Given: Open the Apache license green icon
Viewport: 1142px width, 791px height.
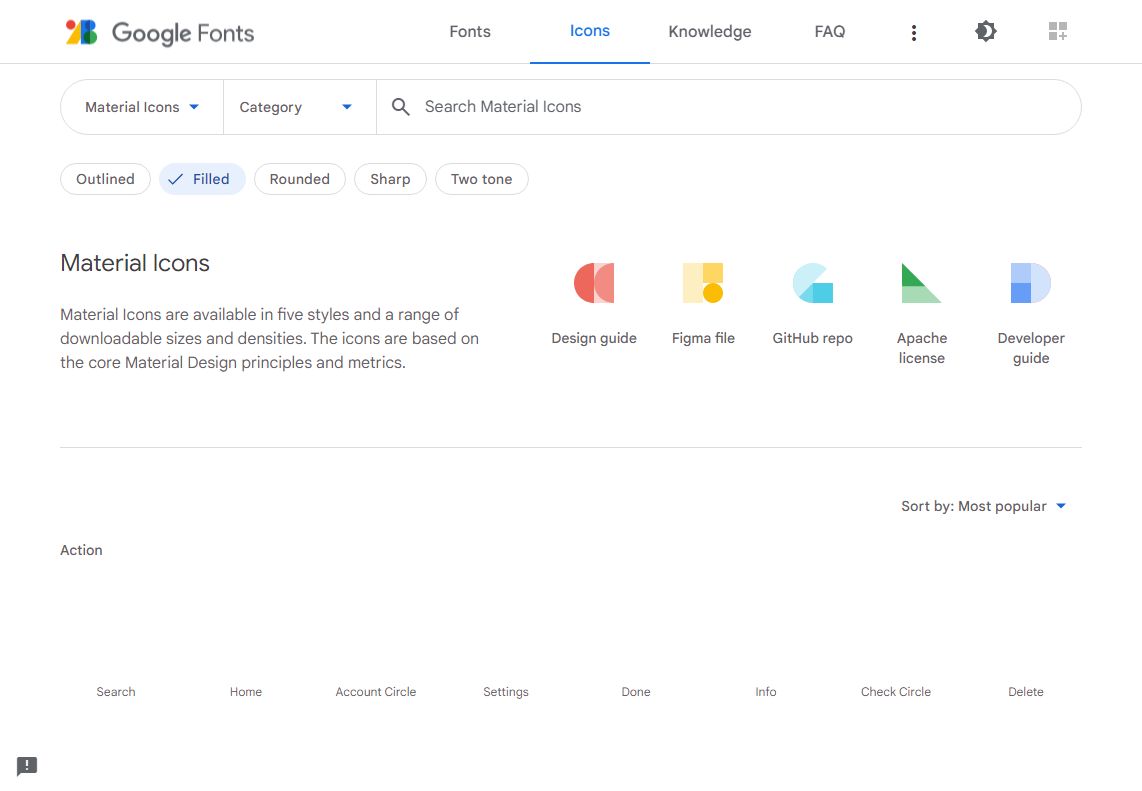Looking at the screenshot, I should click(921, 283).
